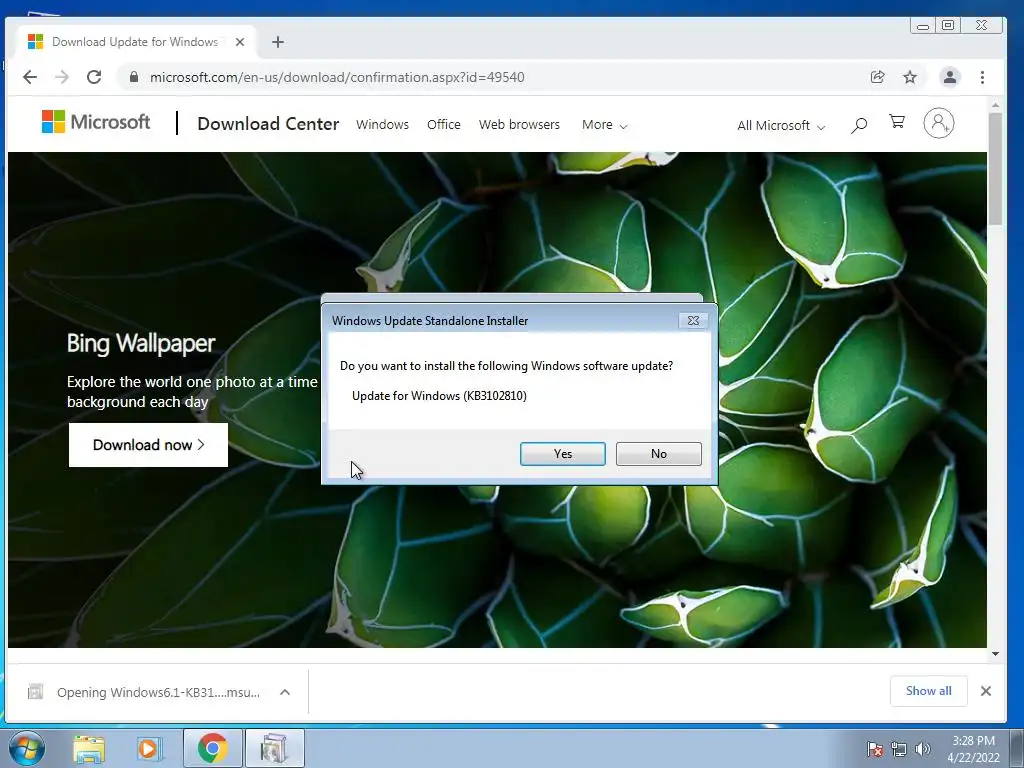The height and width of the screenshot is (768, 1024).
Task: Open Windows Explorer from the taskbar
Action: pos(89,749)
